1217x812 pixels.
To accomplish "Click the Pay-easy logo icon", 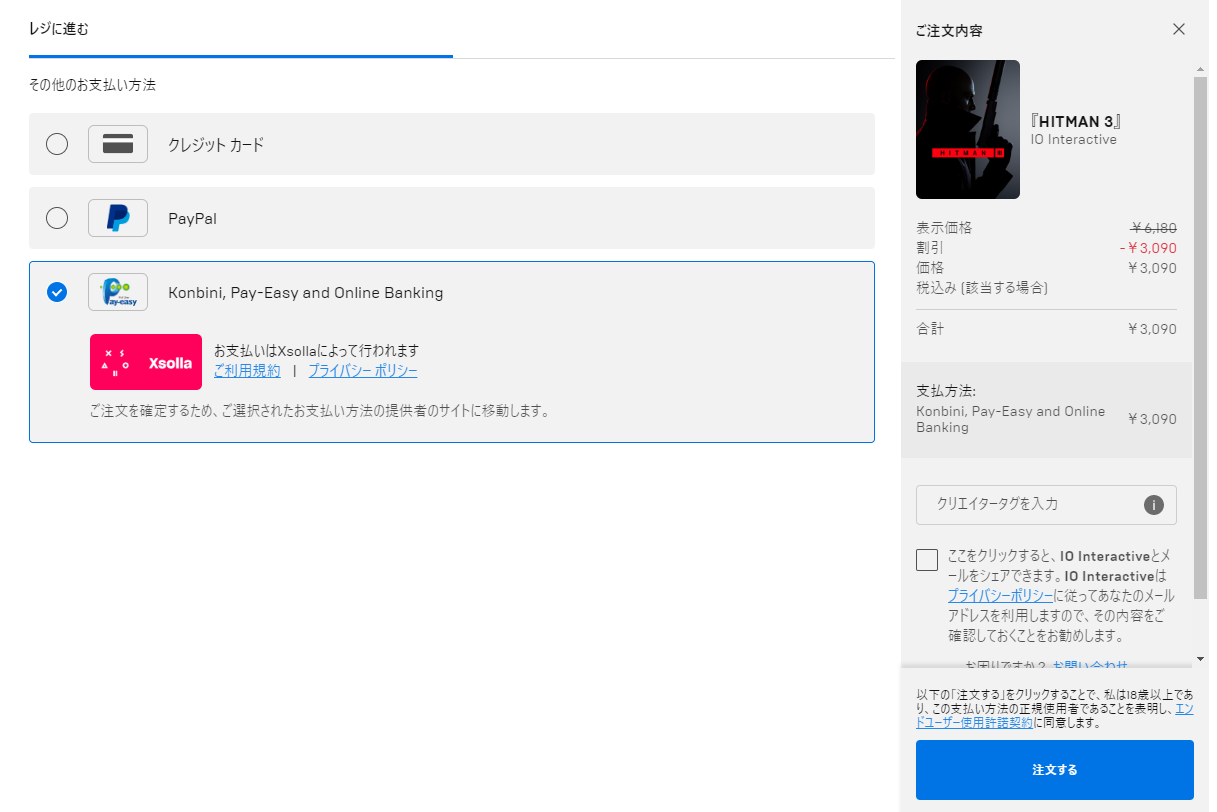I will (118, 292).
